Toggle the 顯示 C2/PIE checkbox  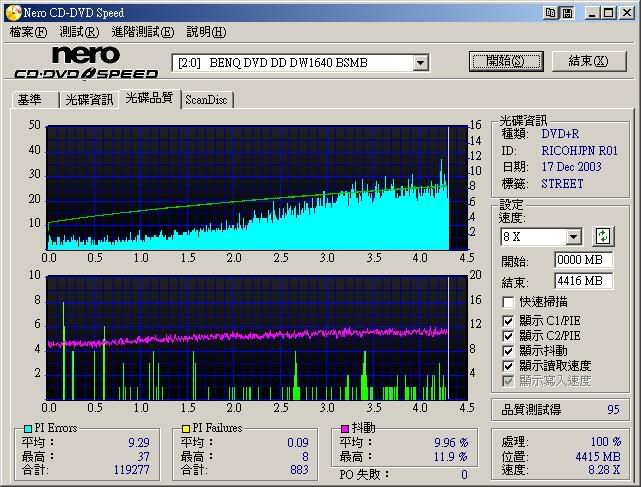coord(508,336)
